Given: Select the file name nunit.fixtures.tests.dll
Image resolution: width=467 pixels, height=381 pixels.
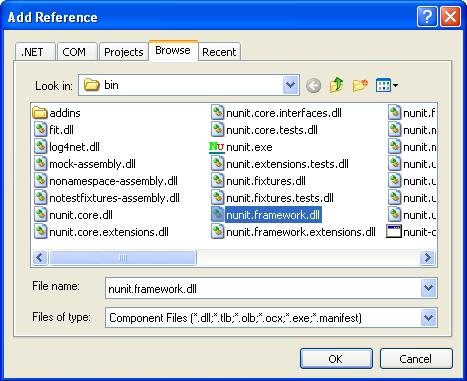Looking at the screenshot, I should tap(280, 198).
